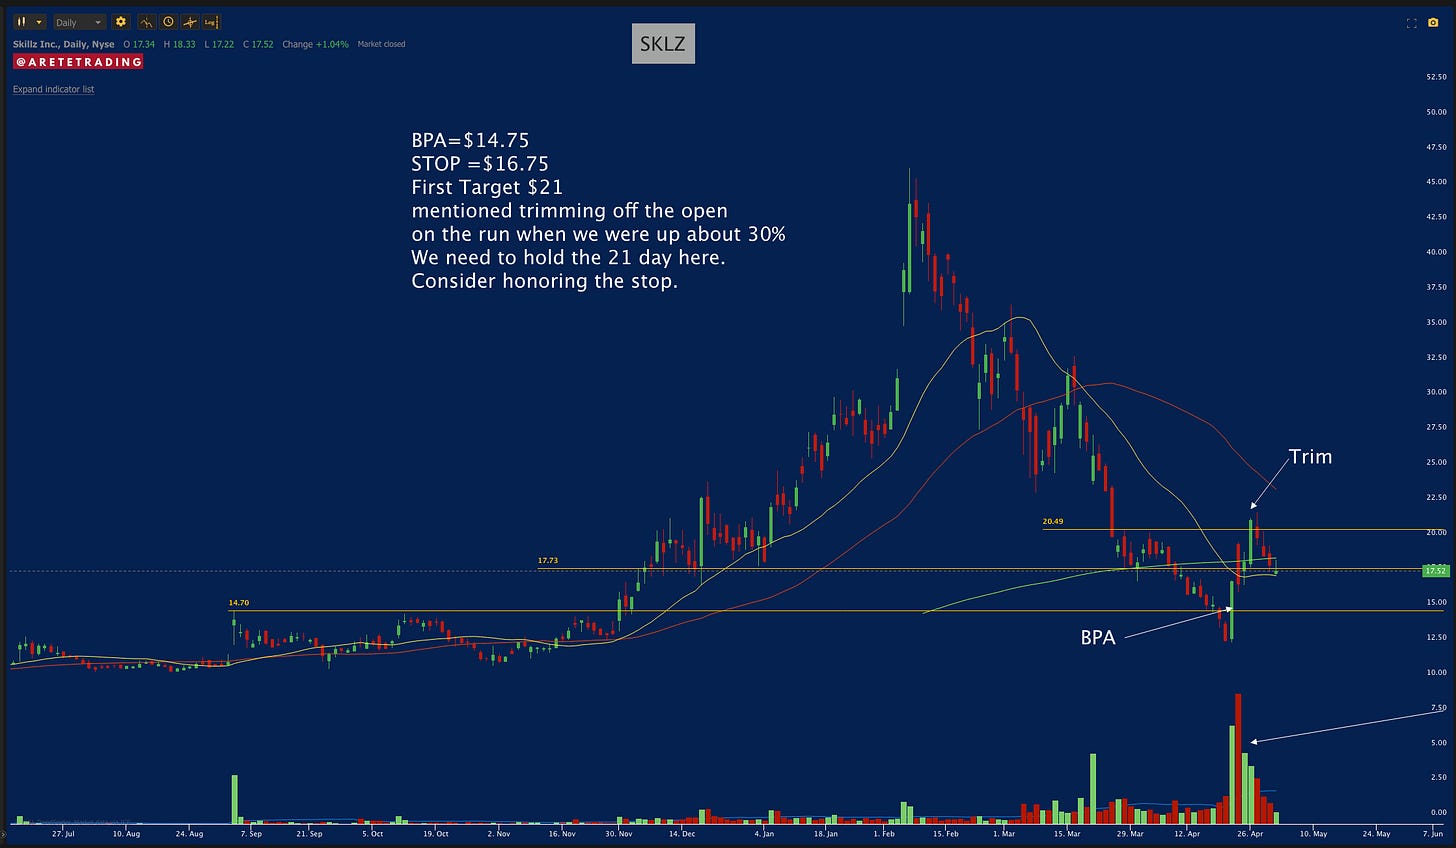1456x848 pixels.
Task: Click the 14.70 price level label
Action: tap(238, 603)
